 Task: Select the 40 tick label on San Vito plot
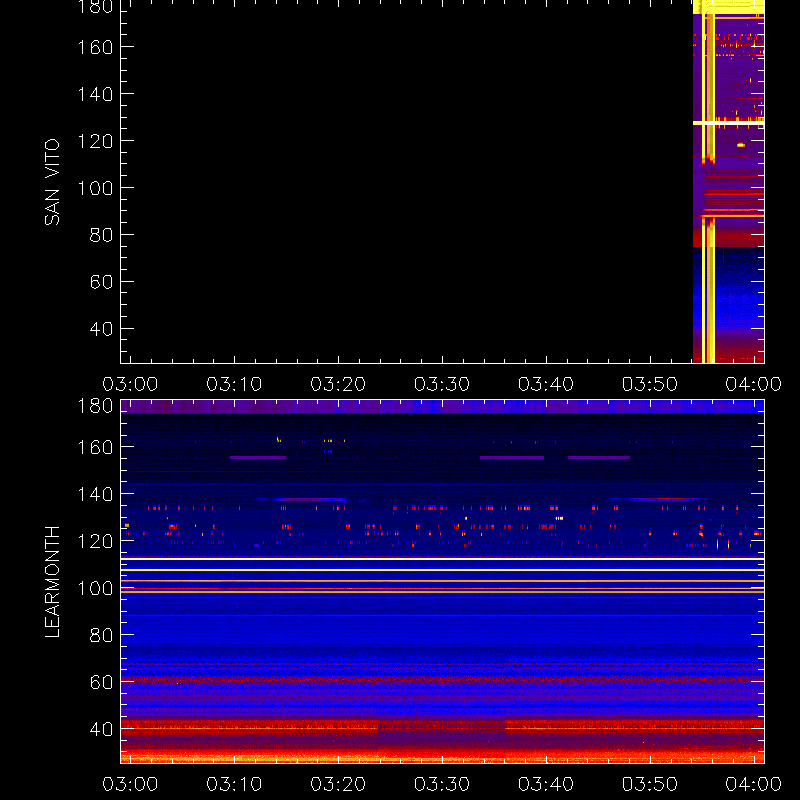(x=101, y=329)
